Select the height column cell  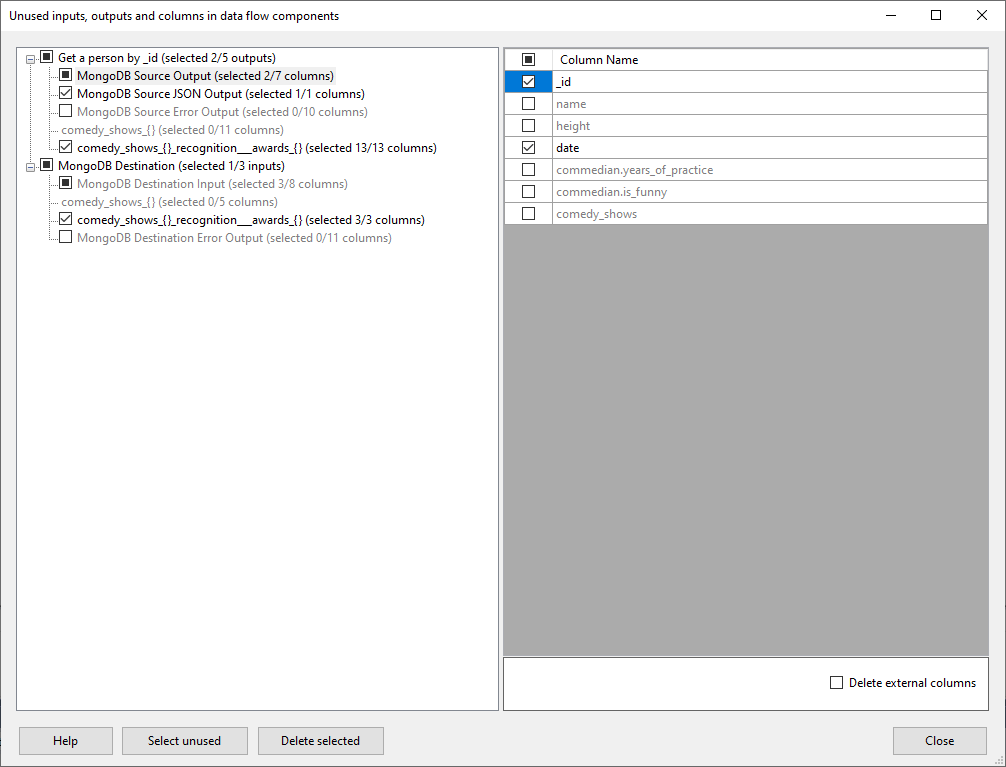[770, 125]
